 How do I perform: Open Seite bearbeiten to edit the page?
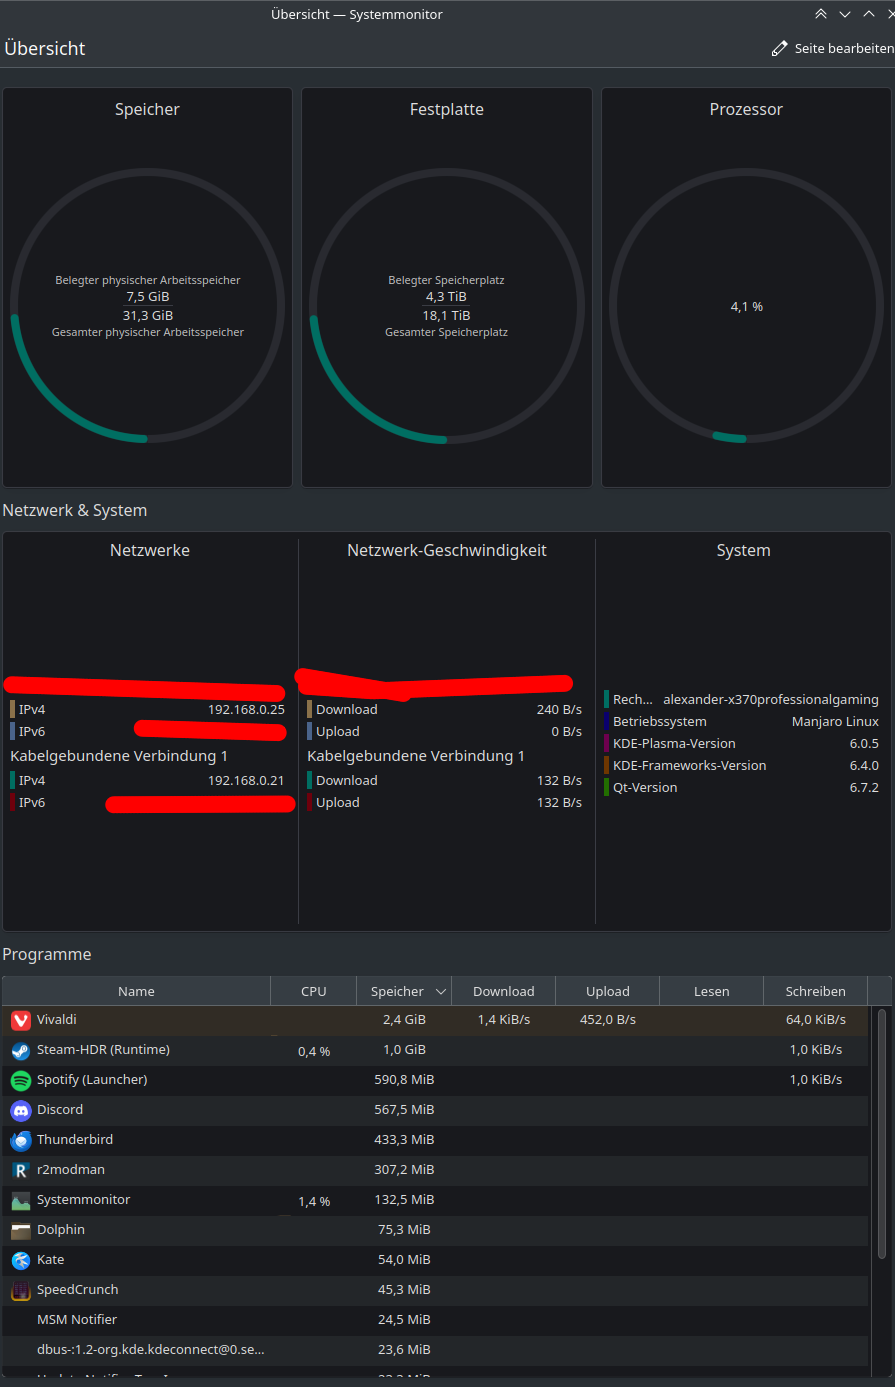point(832,48)
